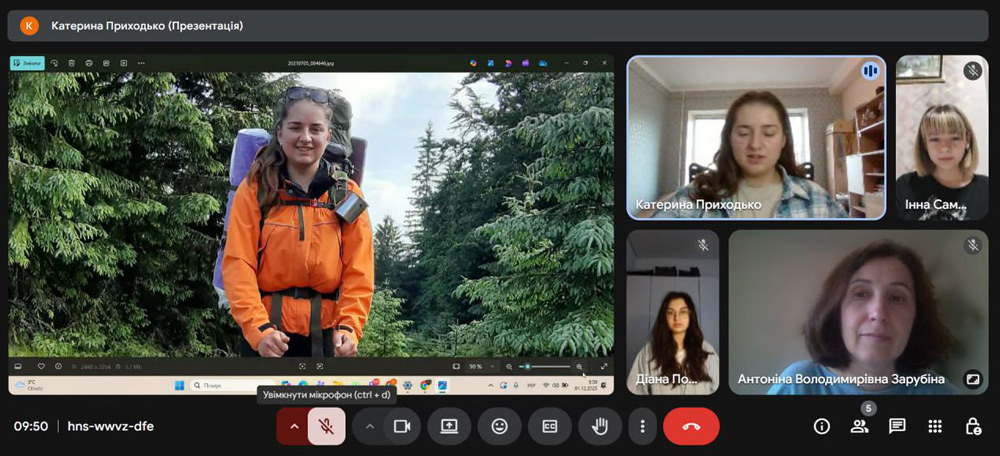This screenshot has width=1000, height=456.
Task: Leave the call with the red button
Action: tap(691, 426)
